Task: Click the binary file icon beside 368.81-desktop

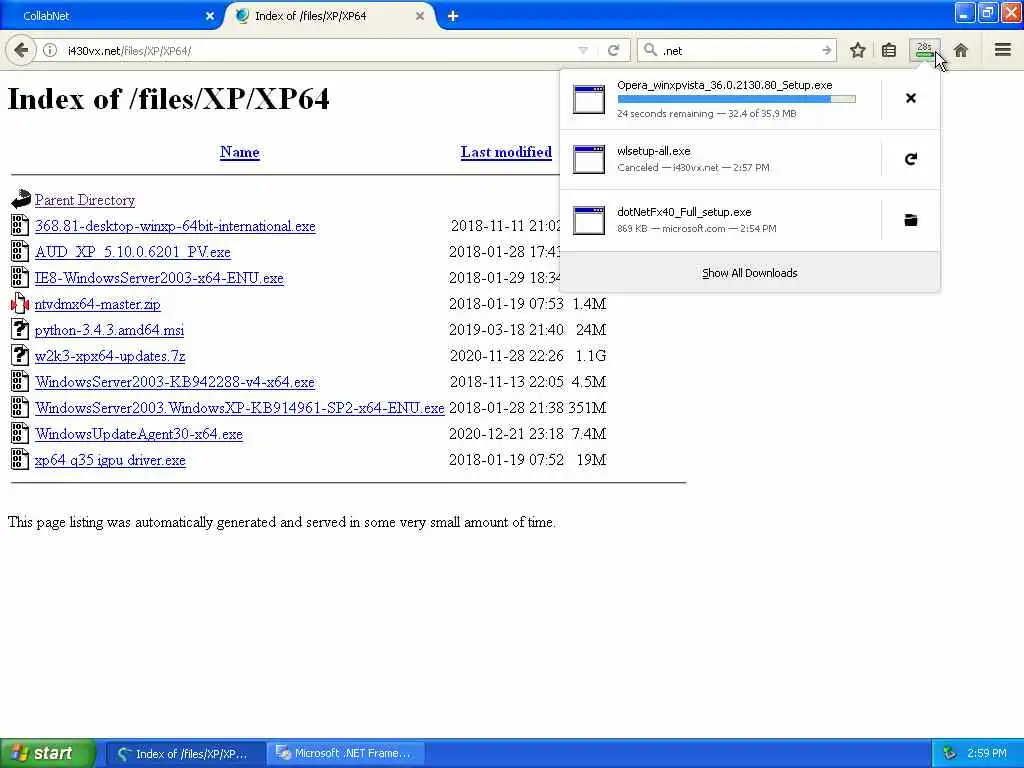Action: tap(20, 225)
